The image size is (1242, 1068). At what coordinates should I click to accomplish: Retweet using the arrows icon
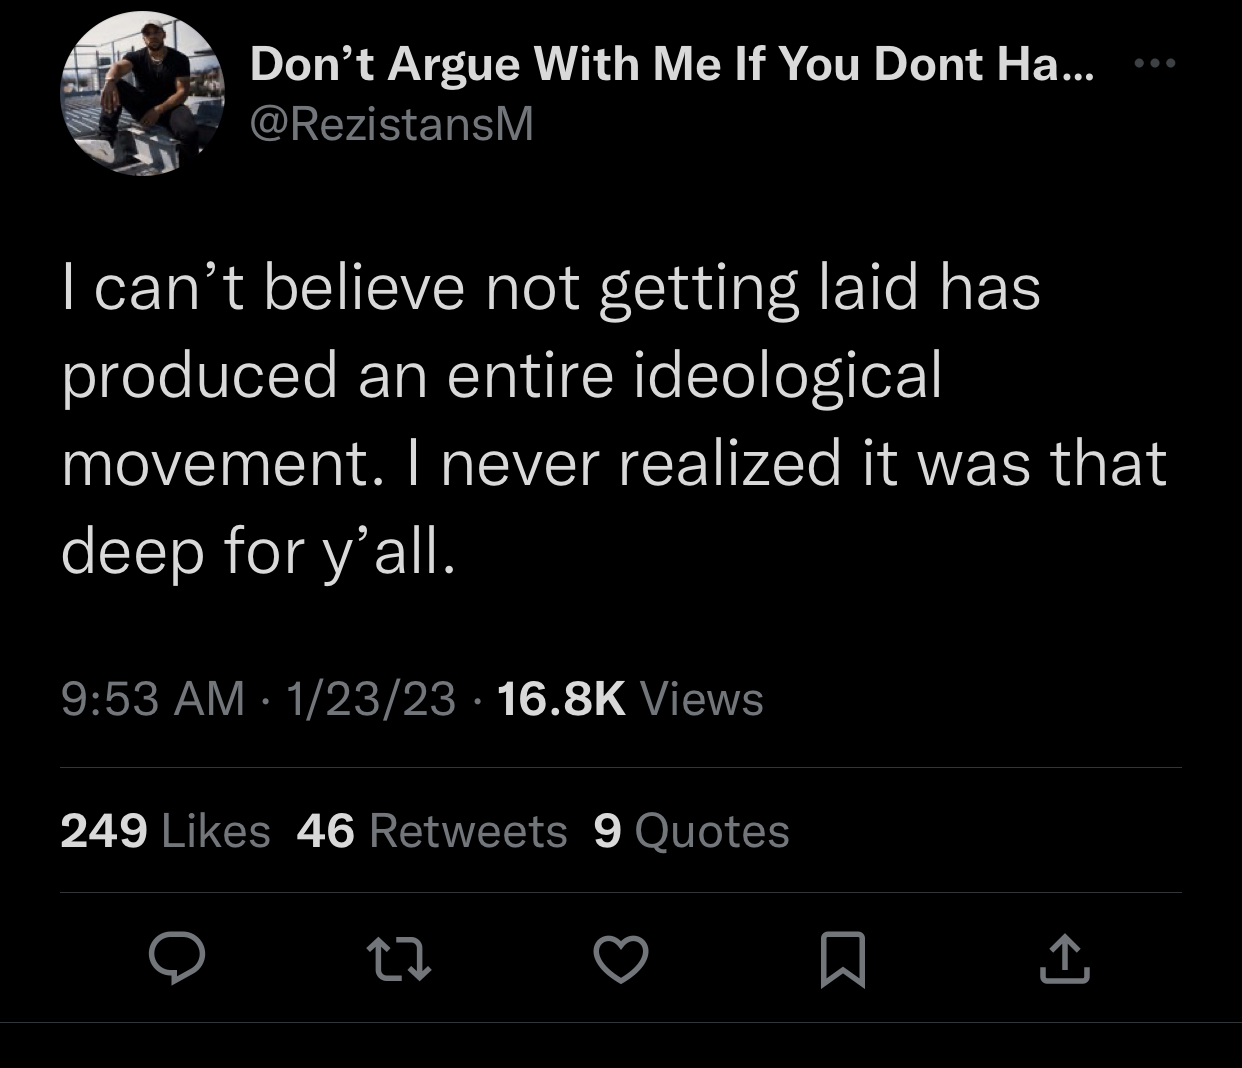400,960
